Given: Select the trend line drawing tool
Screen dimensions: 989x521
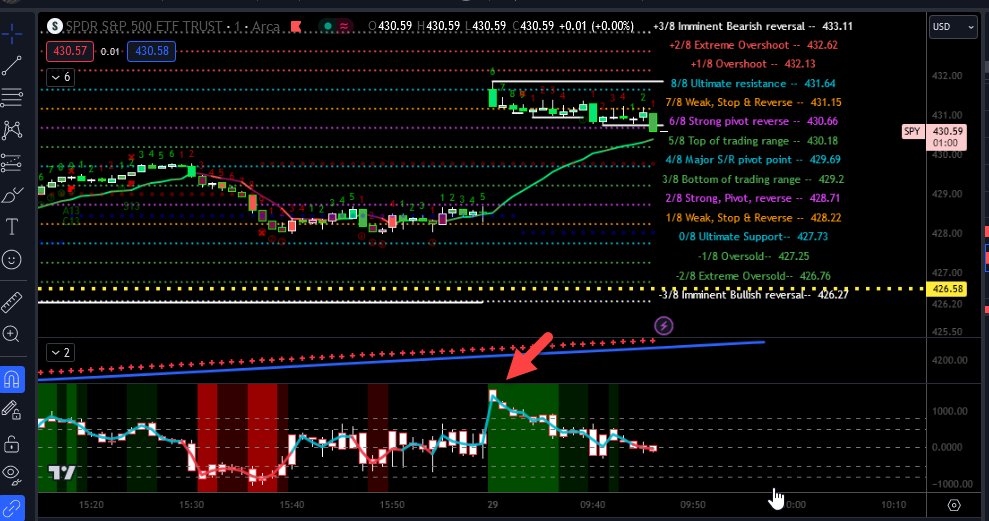Looking at the screenshot, I should pos(11,66).
